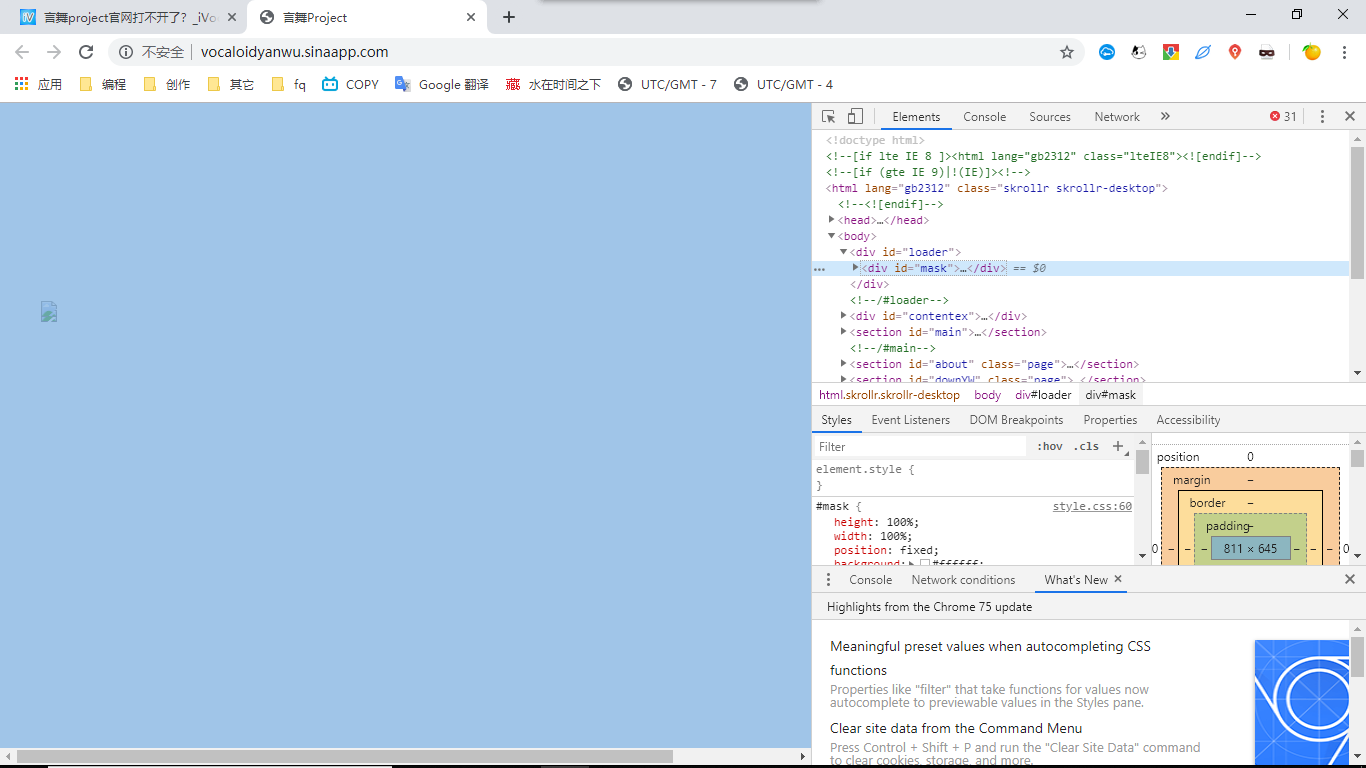Click the Chrome download extension icon

[x=1171, y=52]
